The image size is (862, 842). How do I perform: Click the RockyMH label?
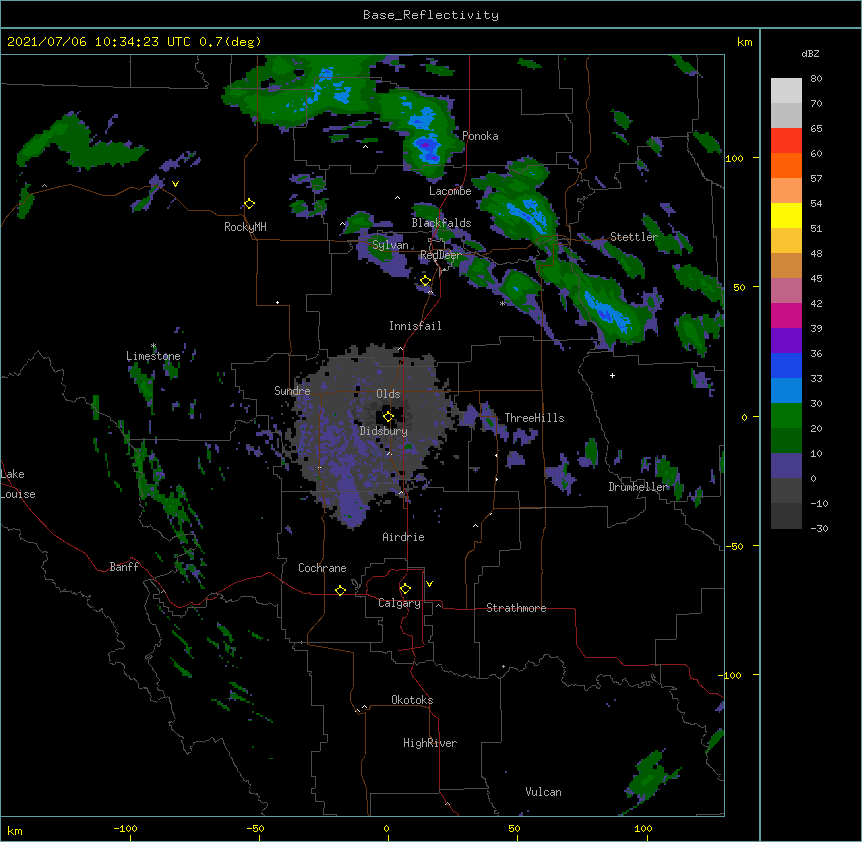click(245, 227)
